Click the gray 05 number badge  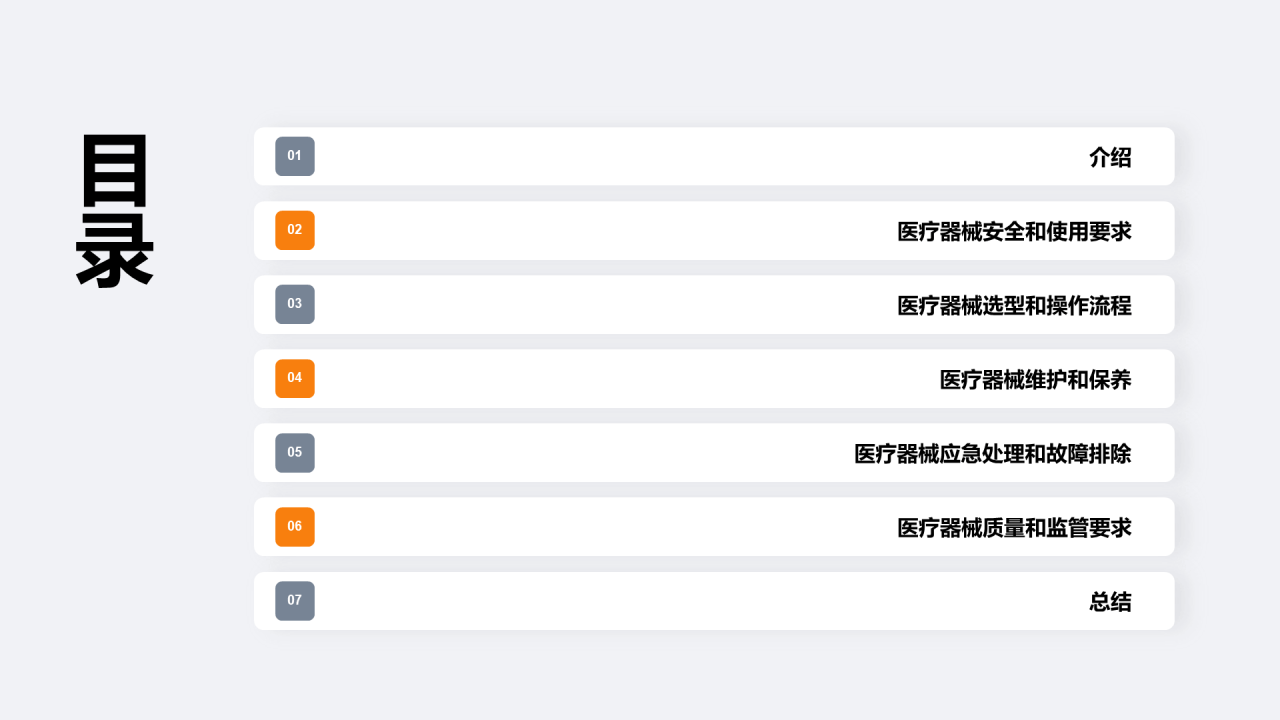pyautogui.click(x=295, y=452)
